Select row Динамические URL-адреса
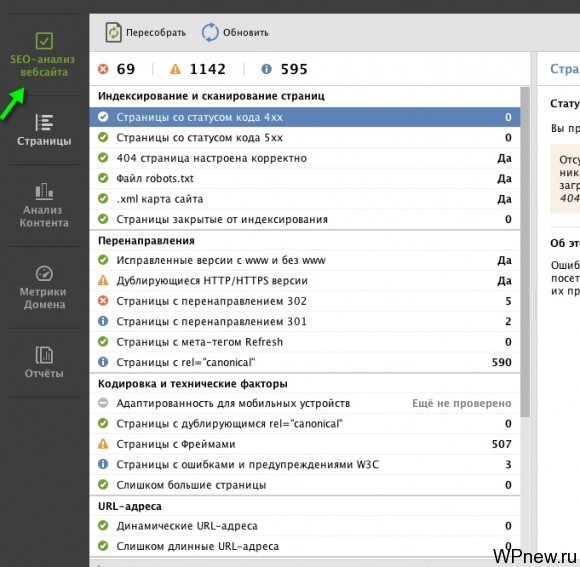 coord(305,526)
